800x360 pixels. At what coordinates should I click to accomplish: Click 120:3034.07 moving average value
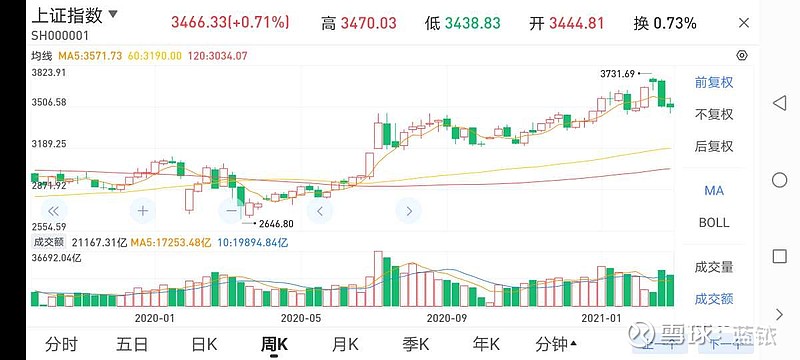218,56
